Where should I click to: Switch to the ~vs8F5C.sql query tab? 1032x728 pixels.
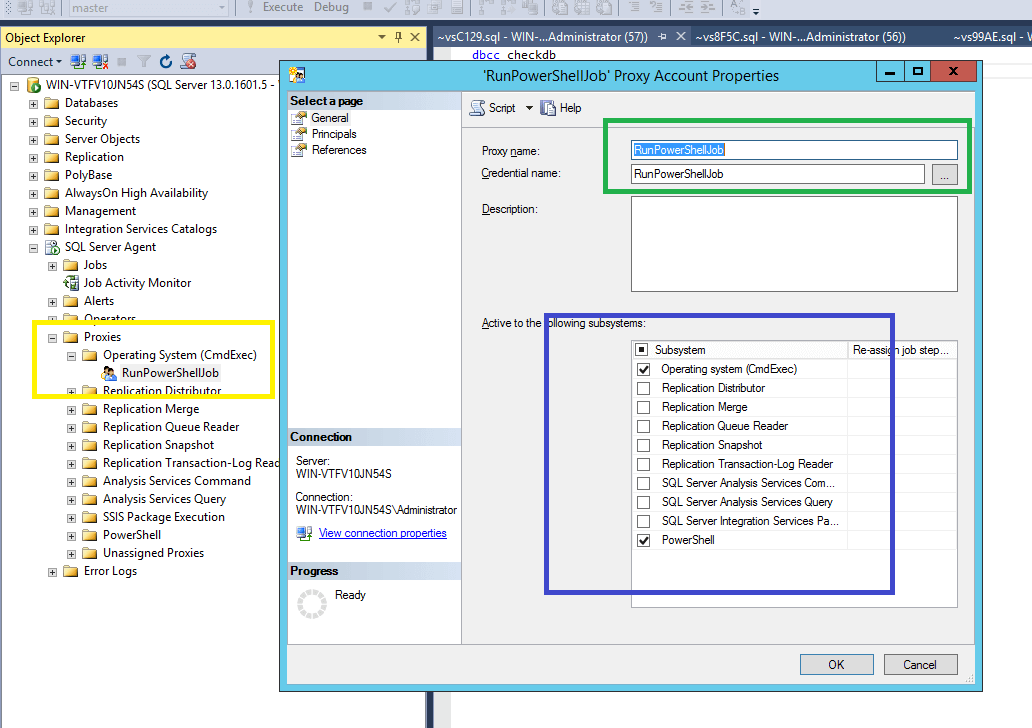[800, 37]
